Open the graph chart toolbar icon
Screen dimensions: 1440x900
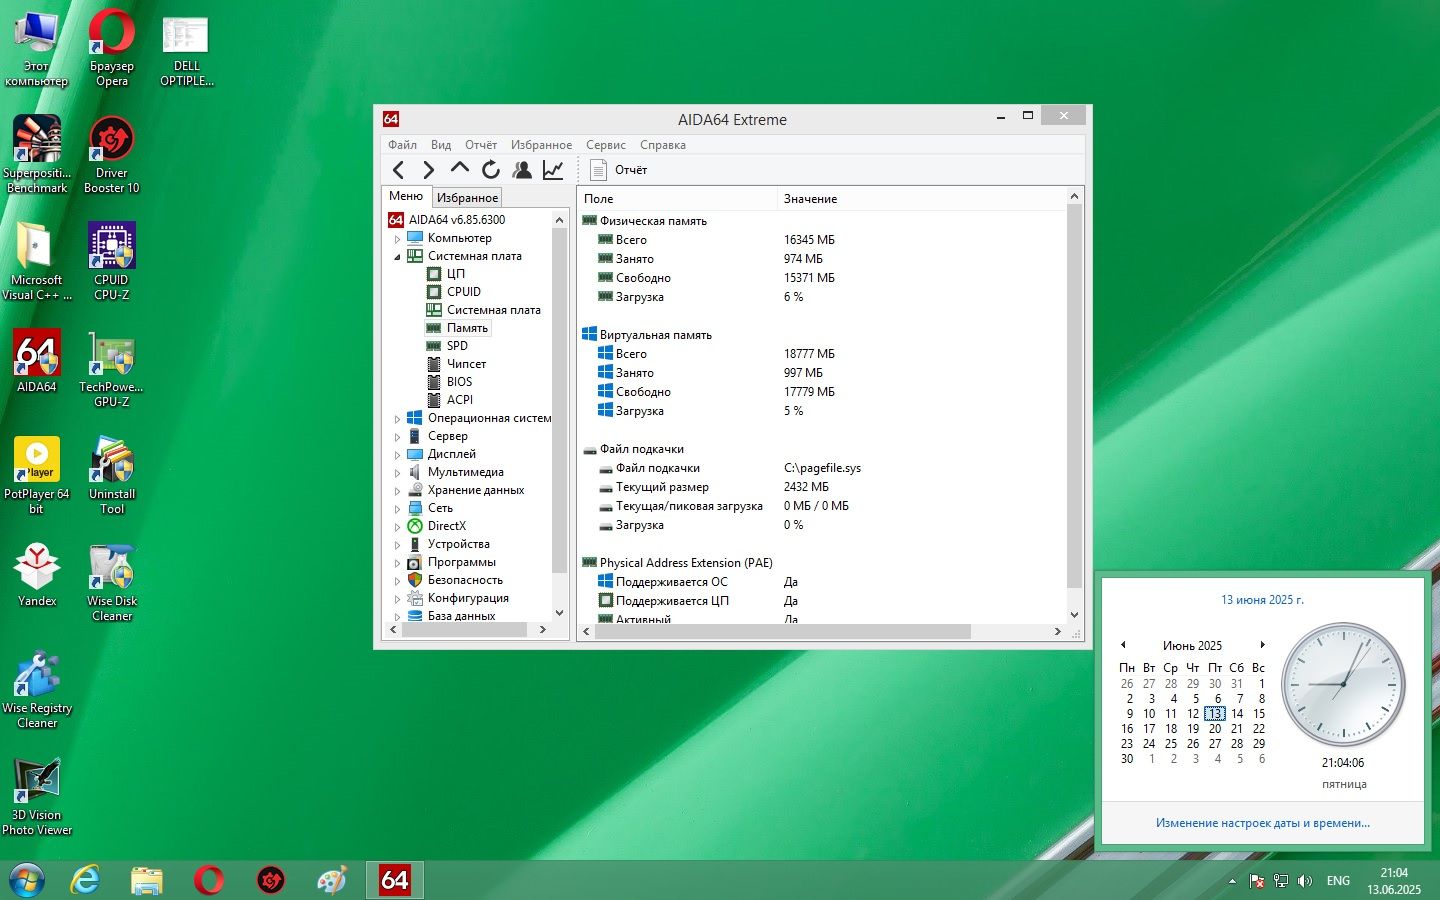coord(553,170)
